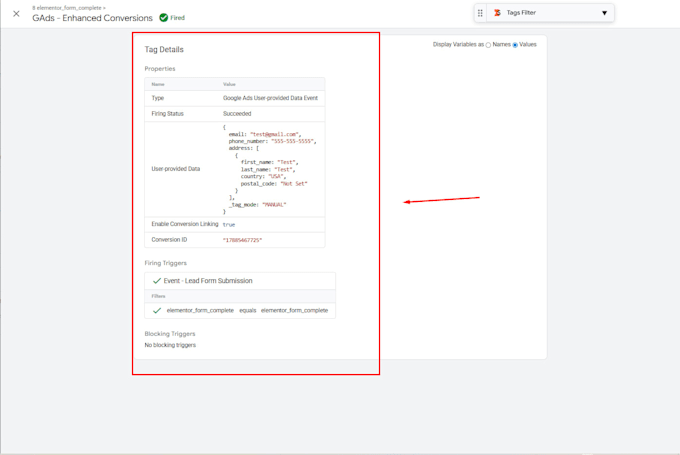Click the Conversion ID value 17885467725
680x455 pixels.
click(x=242, y=240)
